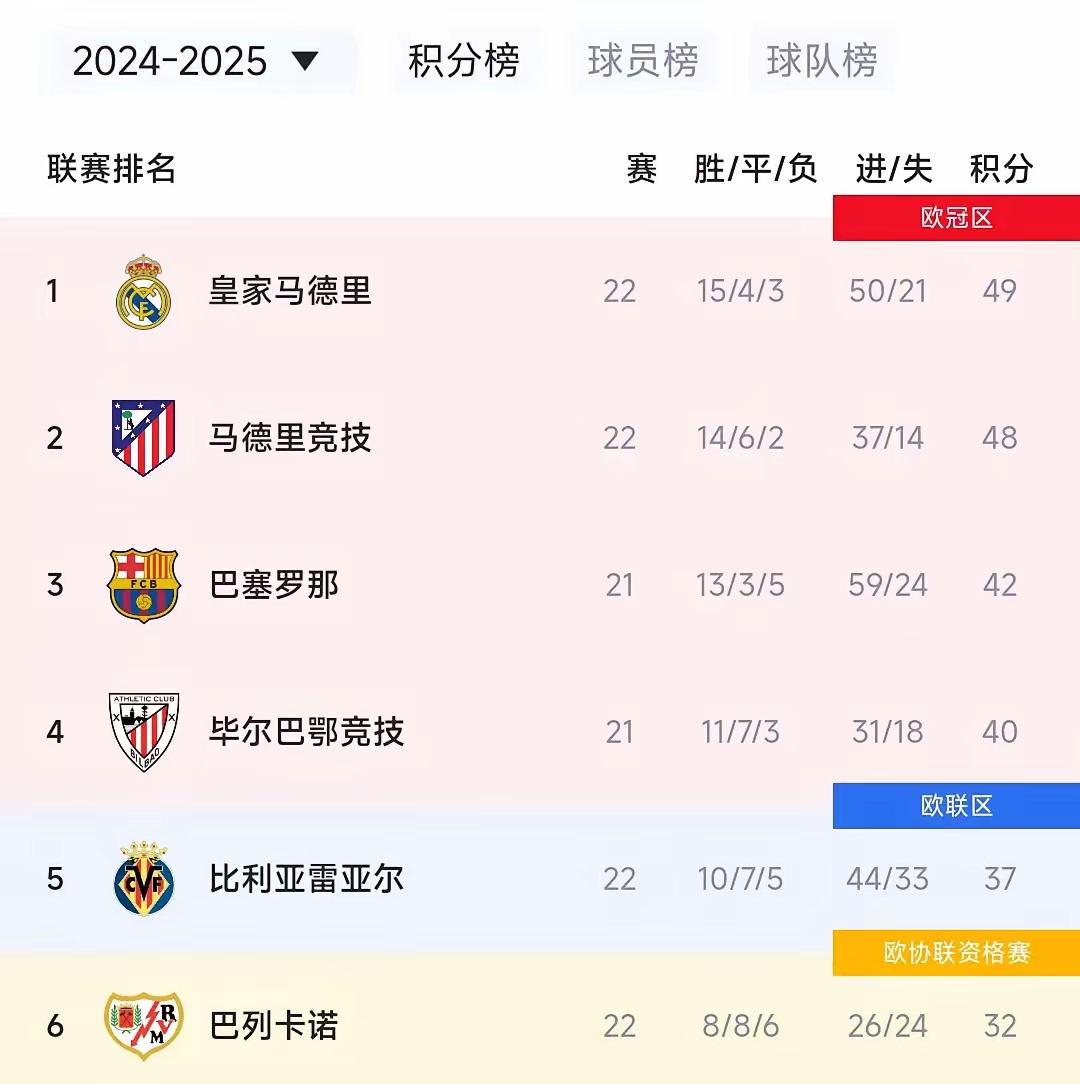Click the Villarreal club crest
This screenshot has height=1084, width=1080.
[x=142, y=878]
